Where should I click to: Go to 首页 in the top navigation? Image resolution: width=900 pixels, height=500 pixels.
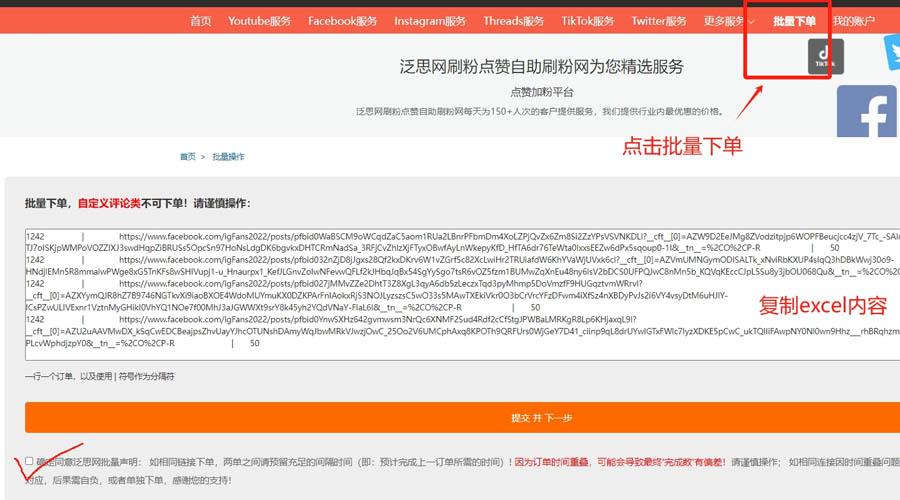(x=201, y=21)
